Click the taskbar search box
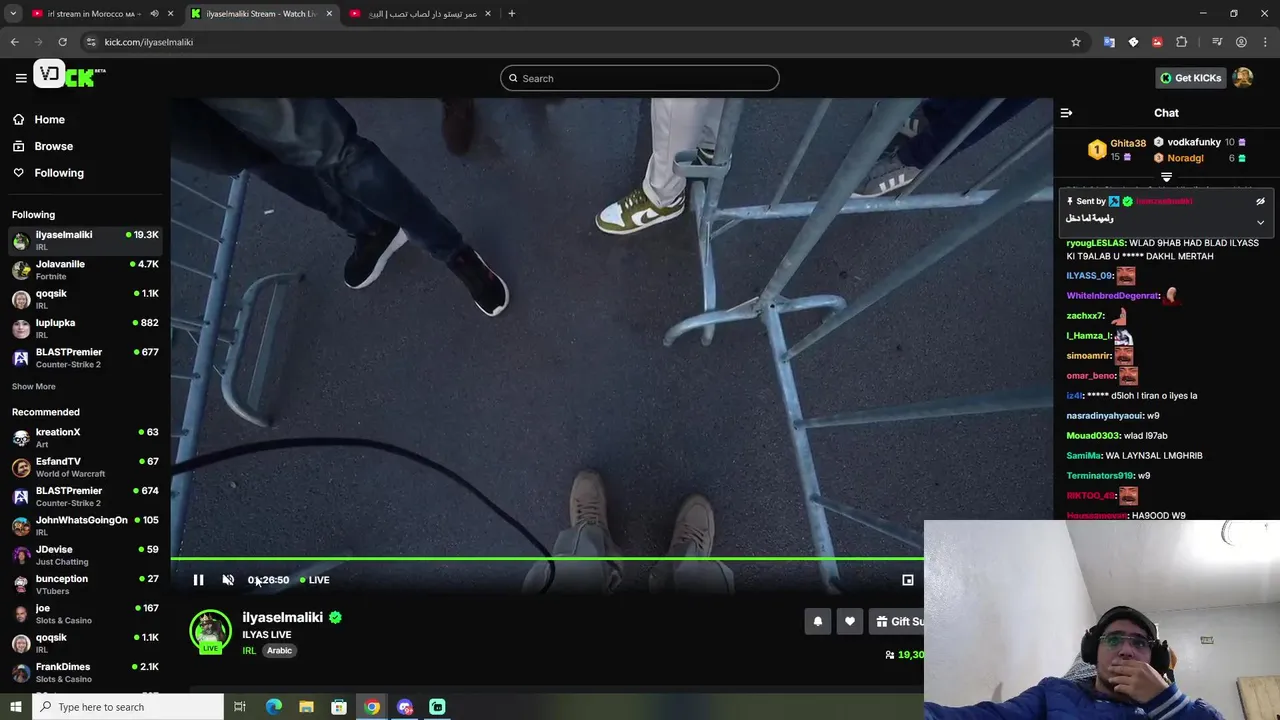 coord(127,707)
